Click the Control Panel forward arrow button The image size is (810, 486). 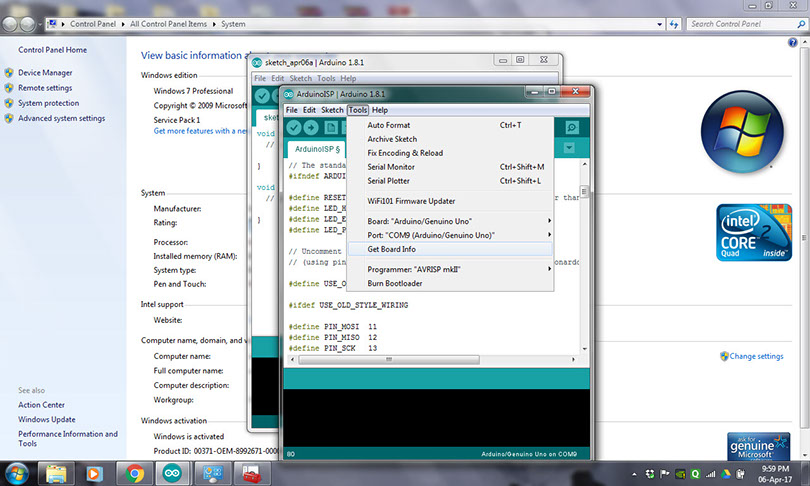(27, 24)
